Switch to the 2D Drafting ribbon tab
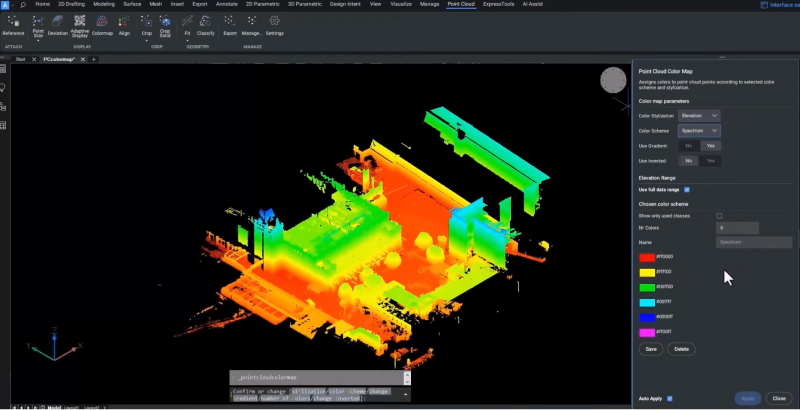The width and height of the screenshot is (800, 410). click(x=70, y=5)
